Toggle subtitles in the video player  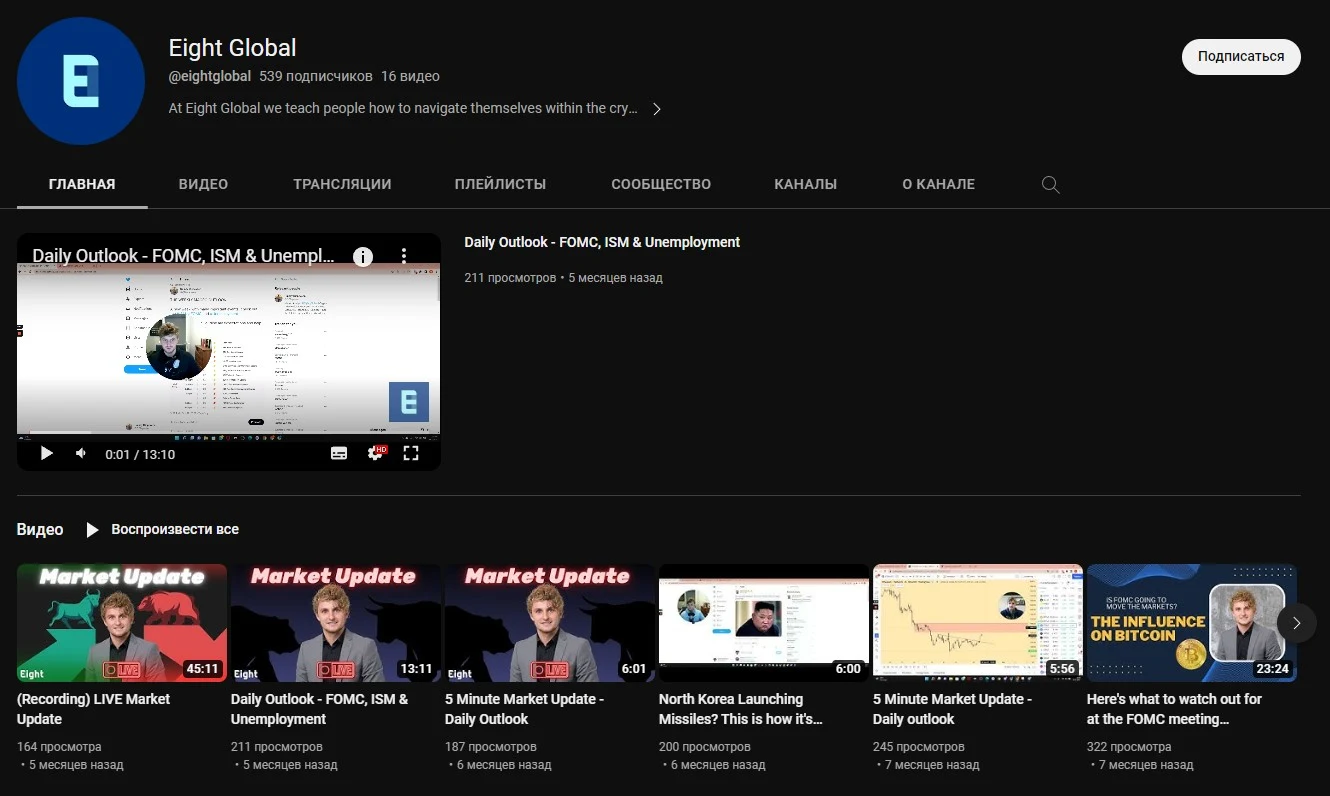(x=339, y=453)
